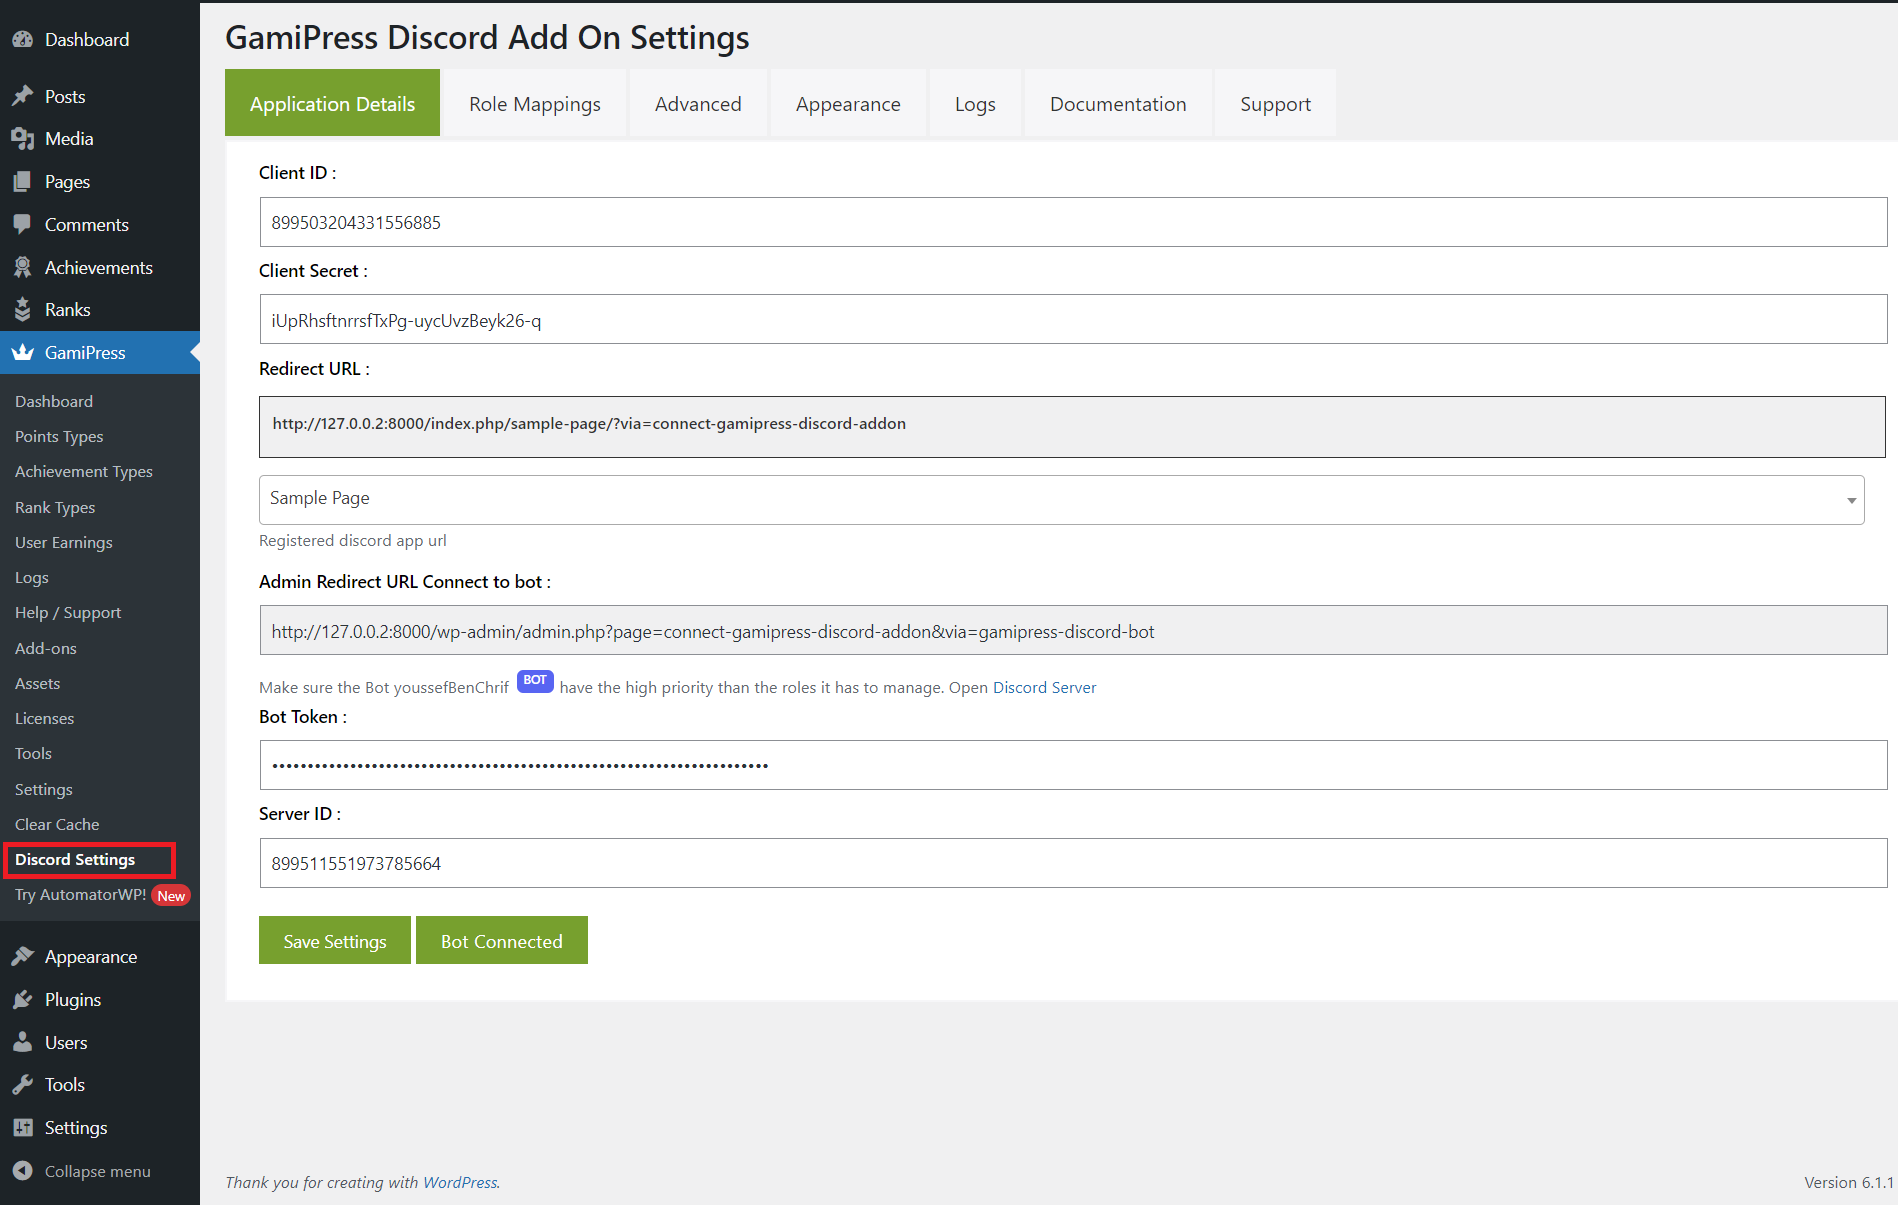Open Achievement Types submenu item
The image size is (1898, 1205).
[x=84, y=472]
